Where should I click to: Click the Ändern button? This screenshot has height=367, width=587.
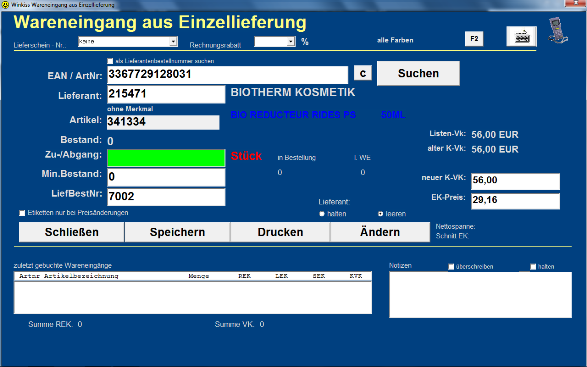click(x=380, y=232)
